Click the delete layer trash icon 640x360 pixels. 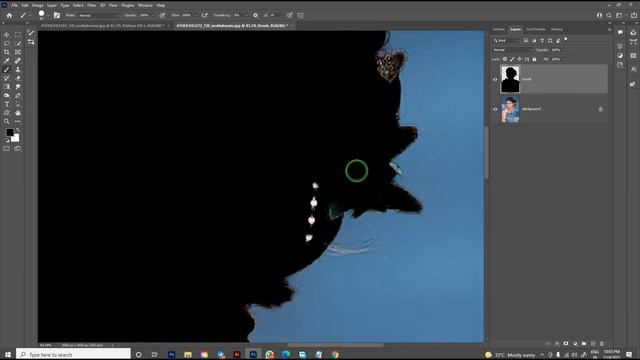(602, 344)
